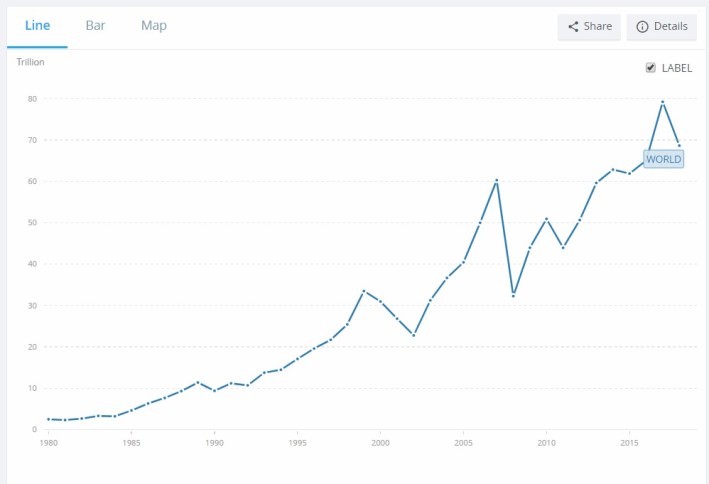This screenshot has width=709, height=484.
Task: Switch to the Map tab
Action: pos(154,25)
